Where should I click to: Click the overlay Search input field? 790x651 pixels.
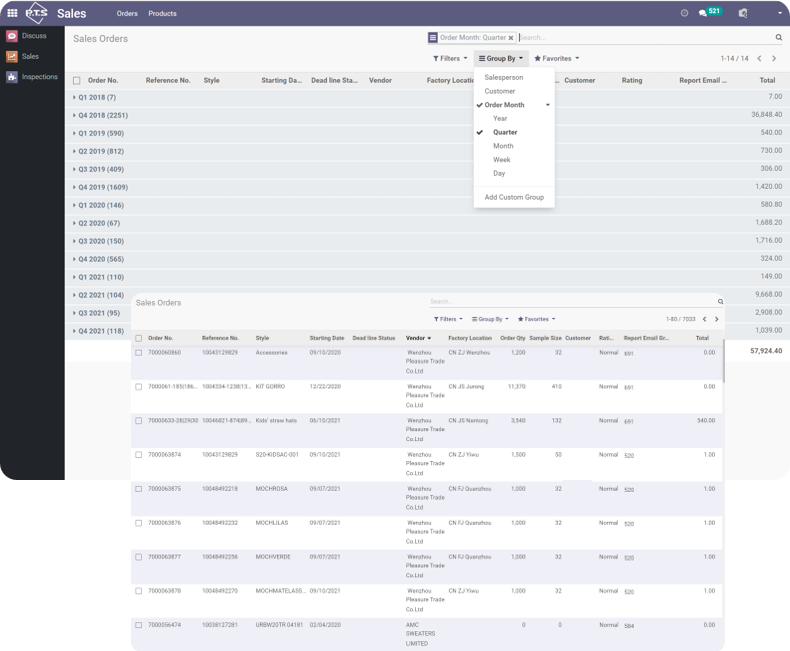tap(572, 301)
